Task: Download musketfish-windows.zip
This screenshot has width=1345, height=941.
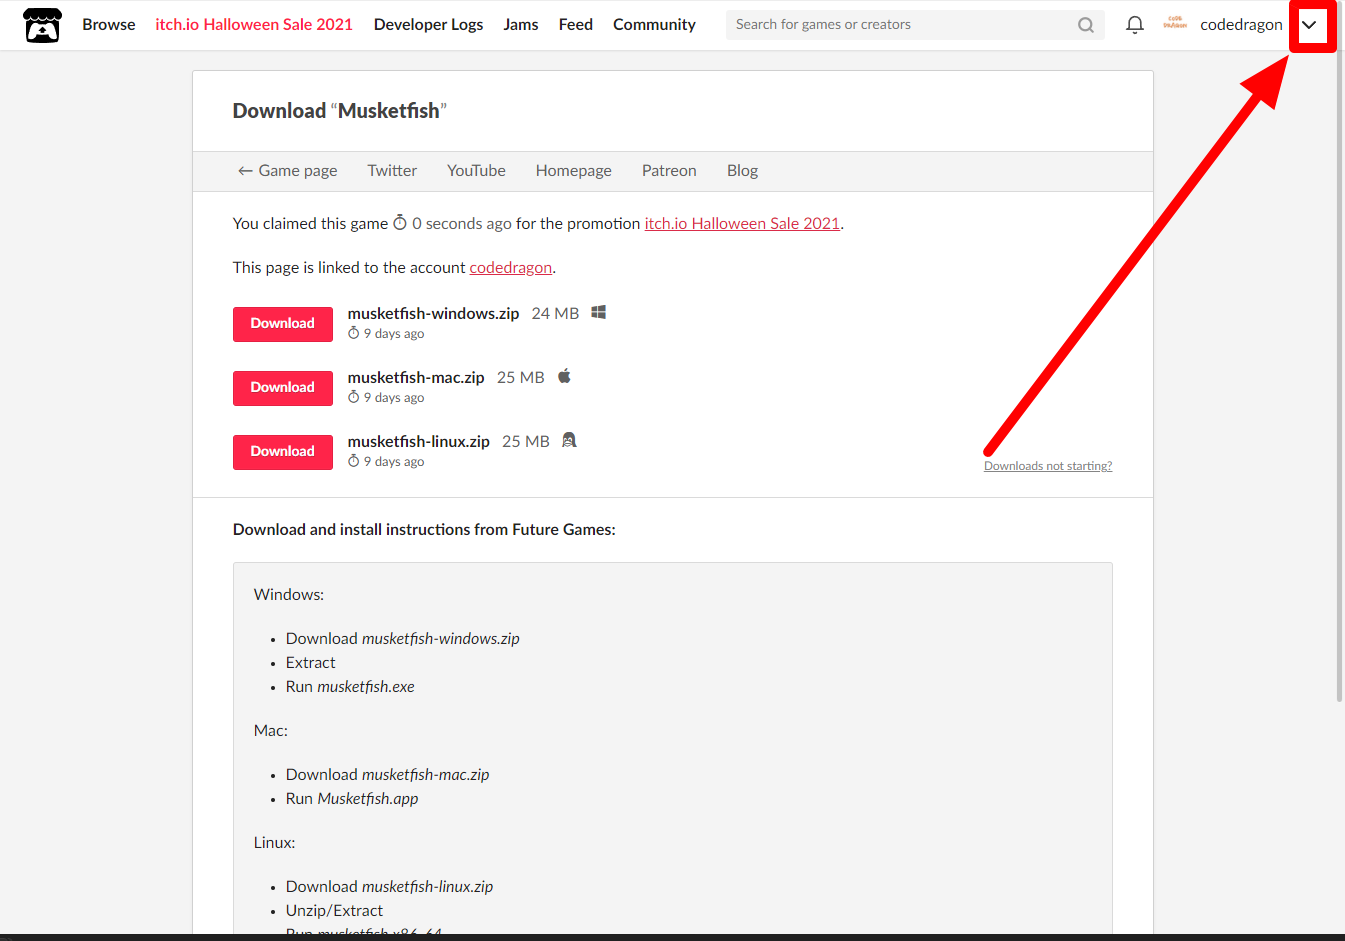Action: pyautogui.click(x=283, y=324)
